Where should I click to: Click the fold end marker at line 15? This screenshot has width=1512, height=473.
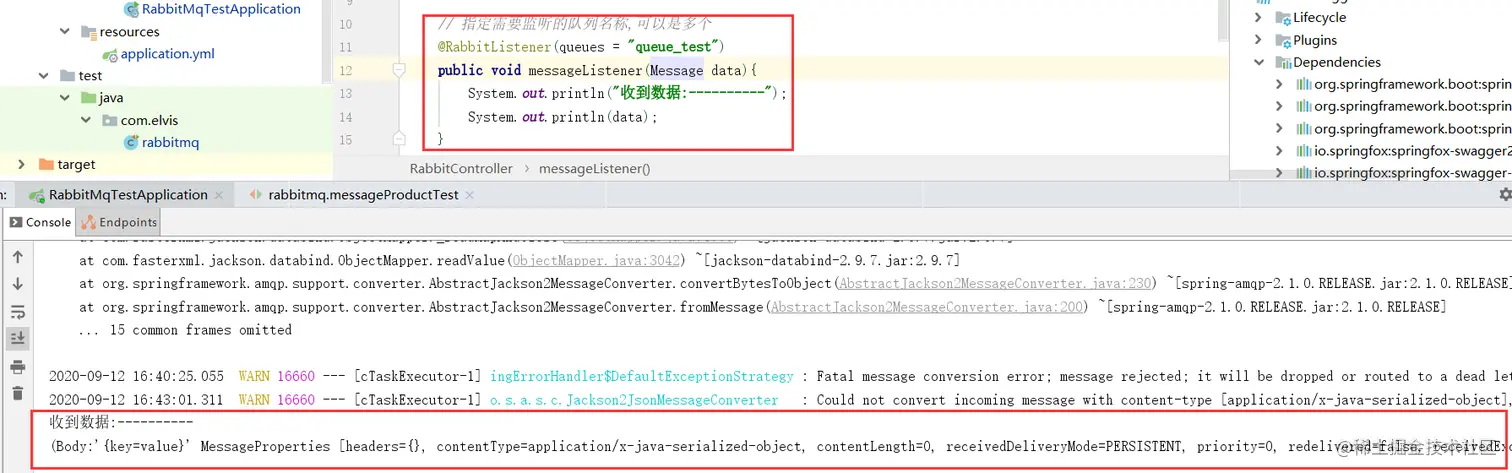pyautogui.click(x=399, y=137)
